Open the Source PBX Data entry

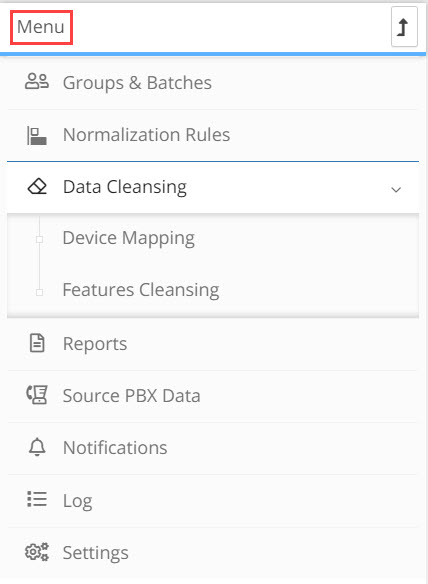click(213, 396)
